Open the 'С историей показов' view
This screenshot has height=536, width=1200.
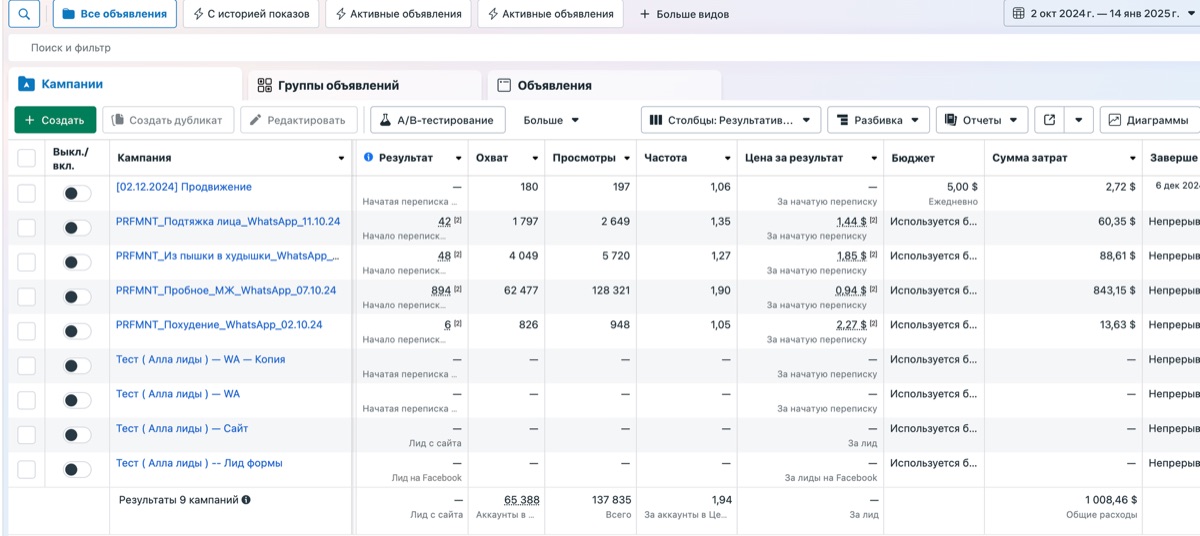pos(253,14)
